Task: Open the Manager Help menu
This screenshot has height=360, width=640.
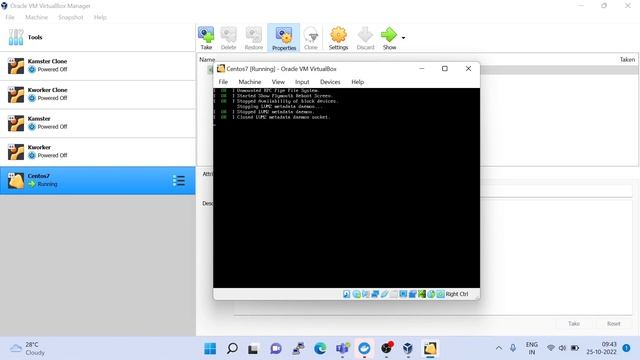Action: click(x=100, y=17)
